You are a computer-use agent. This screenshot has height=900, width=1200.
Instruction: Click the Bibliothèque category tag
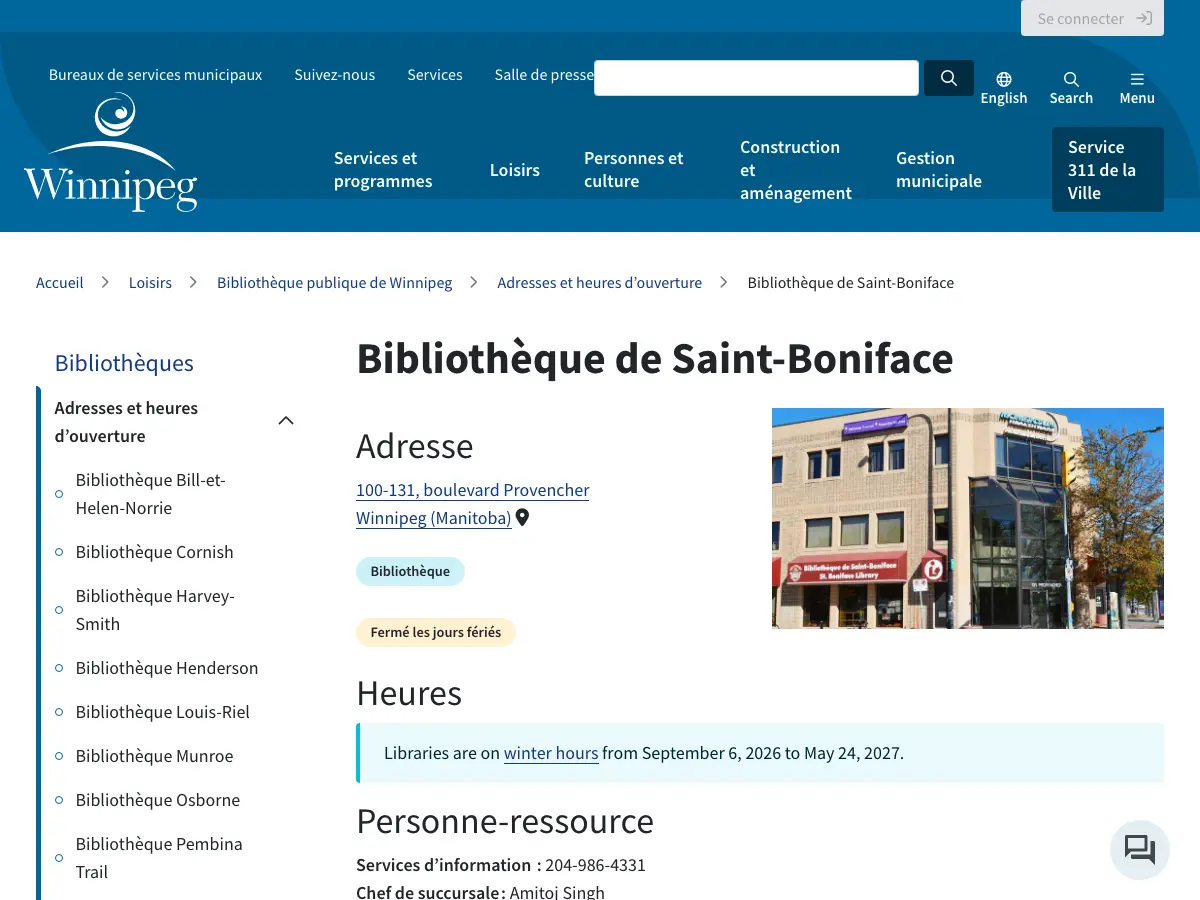pos(410,572)
